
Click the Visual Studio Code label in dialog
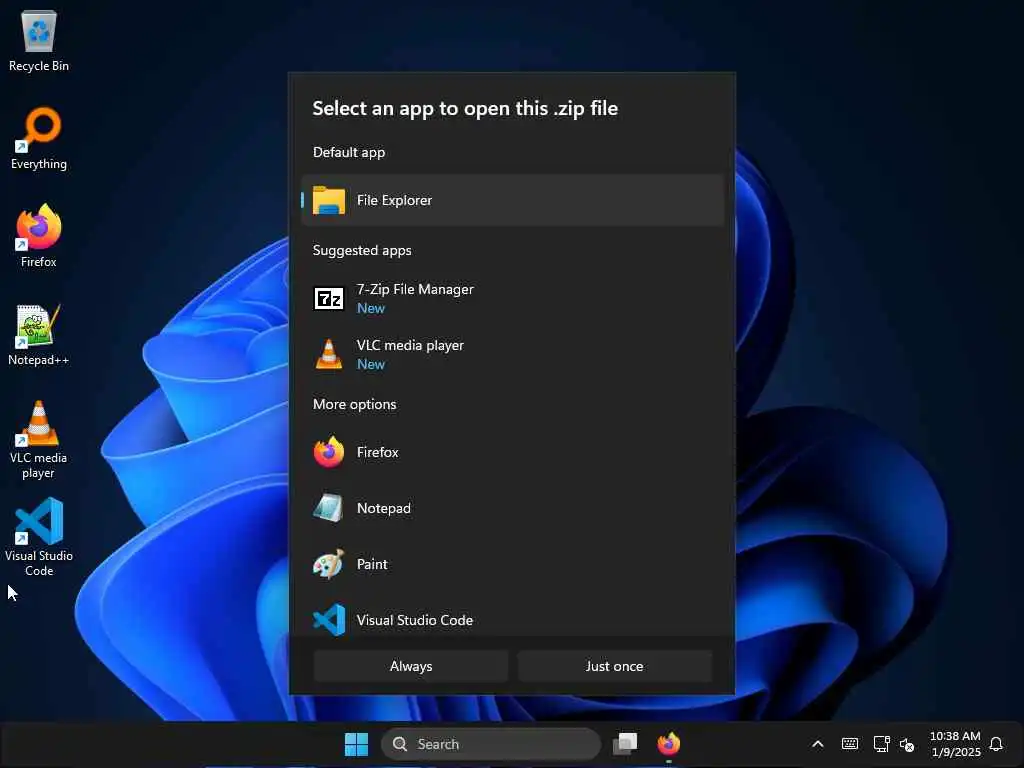click(x=415, y=620)
